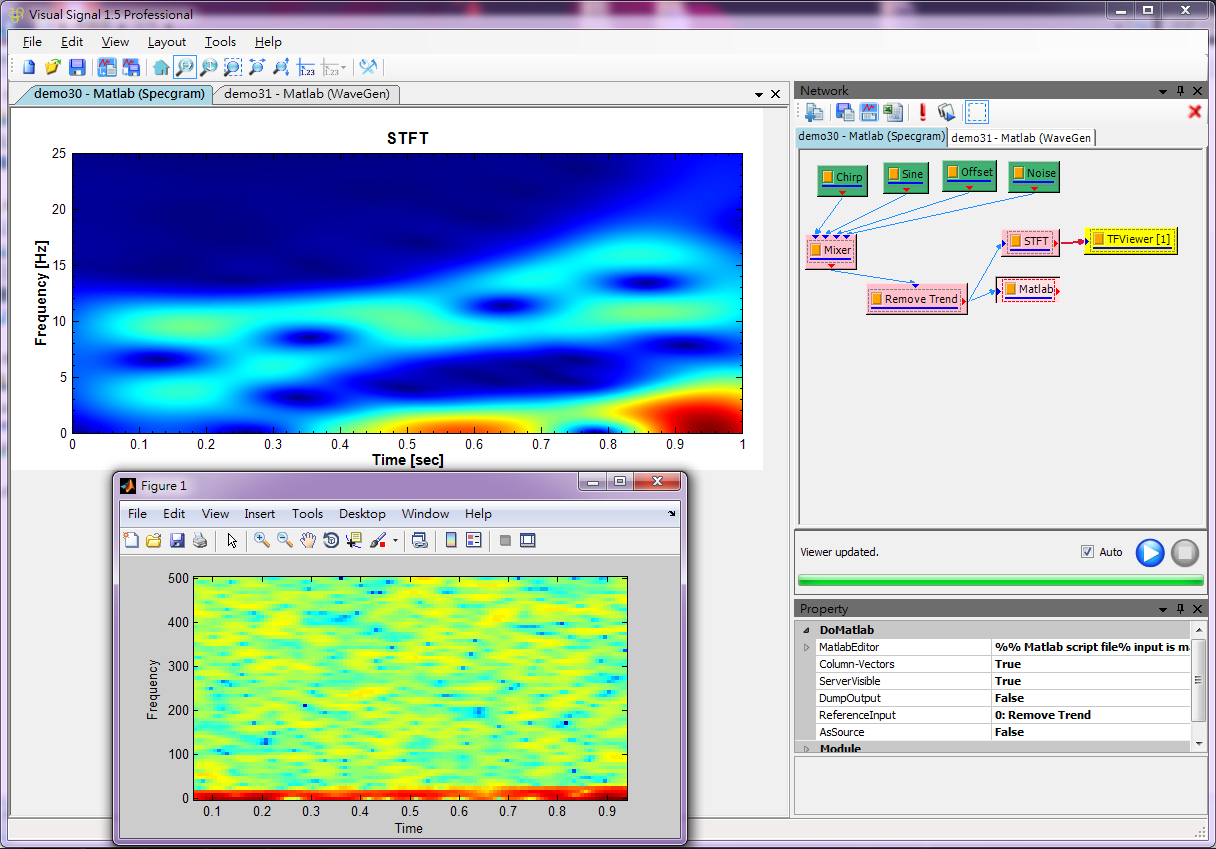Toggle the Auto checkbox

[1087, 552]
